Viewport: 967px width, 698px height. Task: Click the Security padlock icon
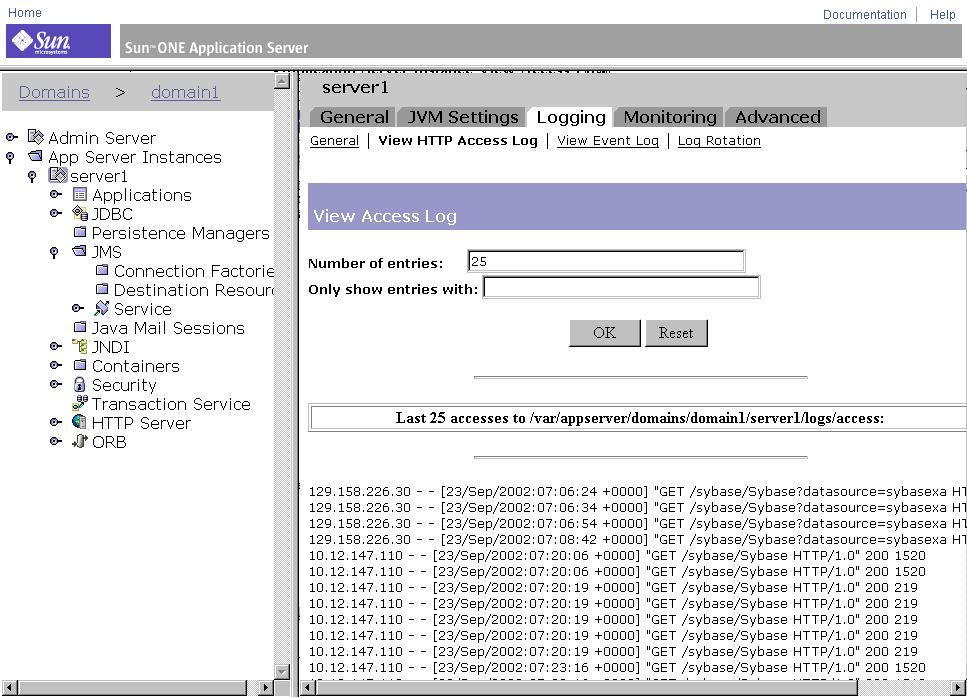pyautogui.click(x=80, y=384)
